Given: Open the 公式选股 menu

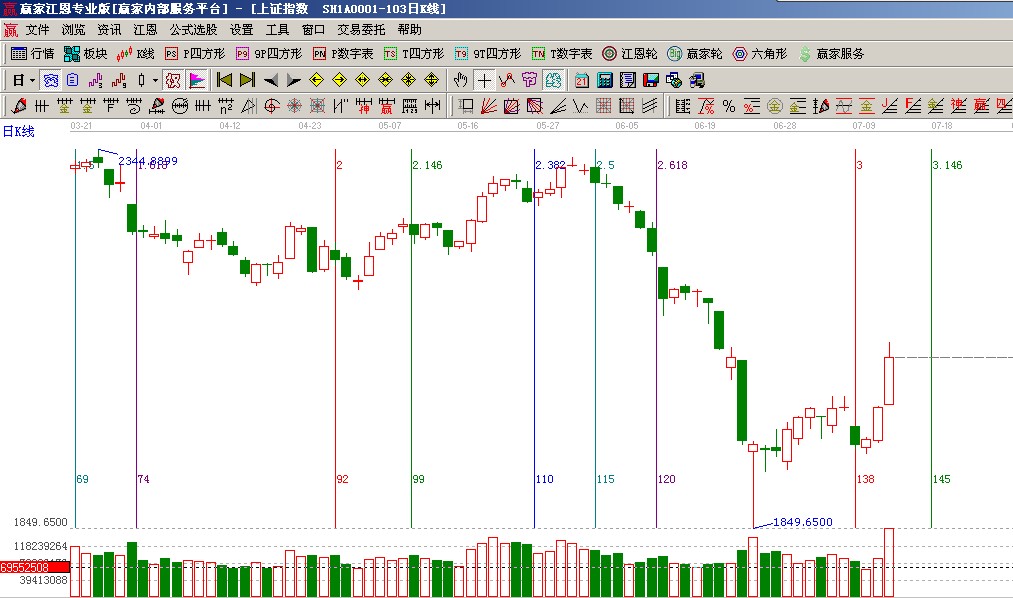Looking at the screenshot, I should (193, 30).
